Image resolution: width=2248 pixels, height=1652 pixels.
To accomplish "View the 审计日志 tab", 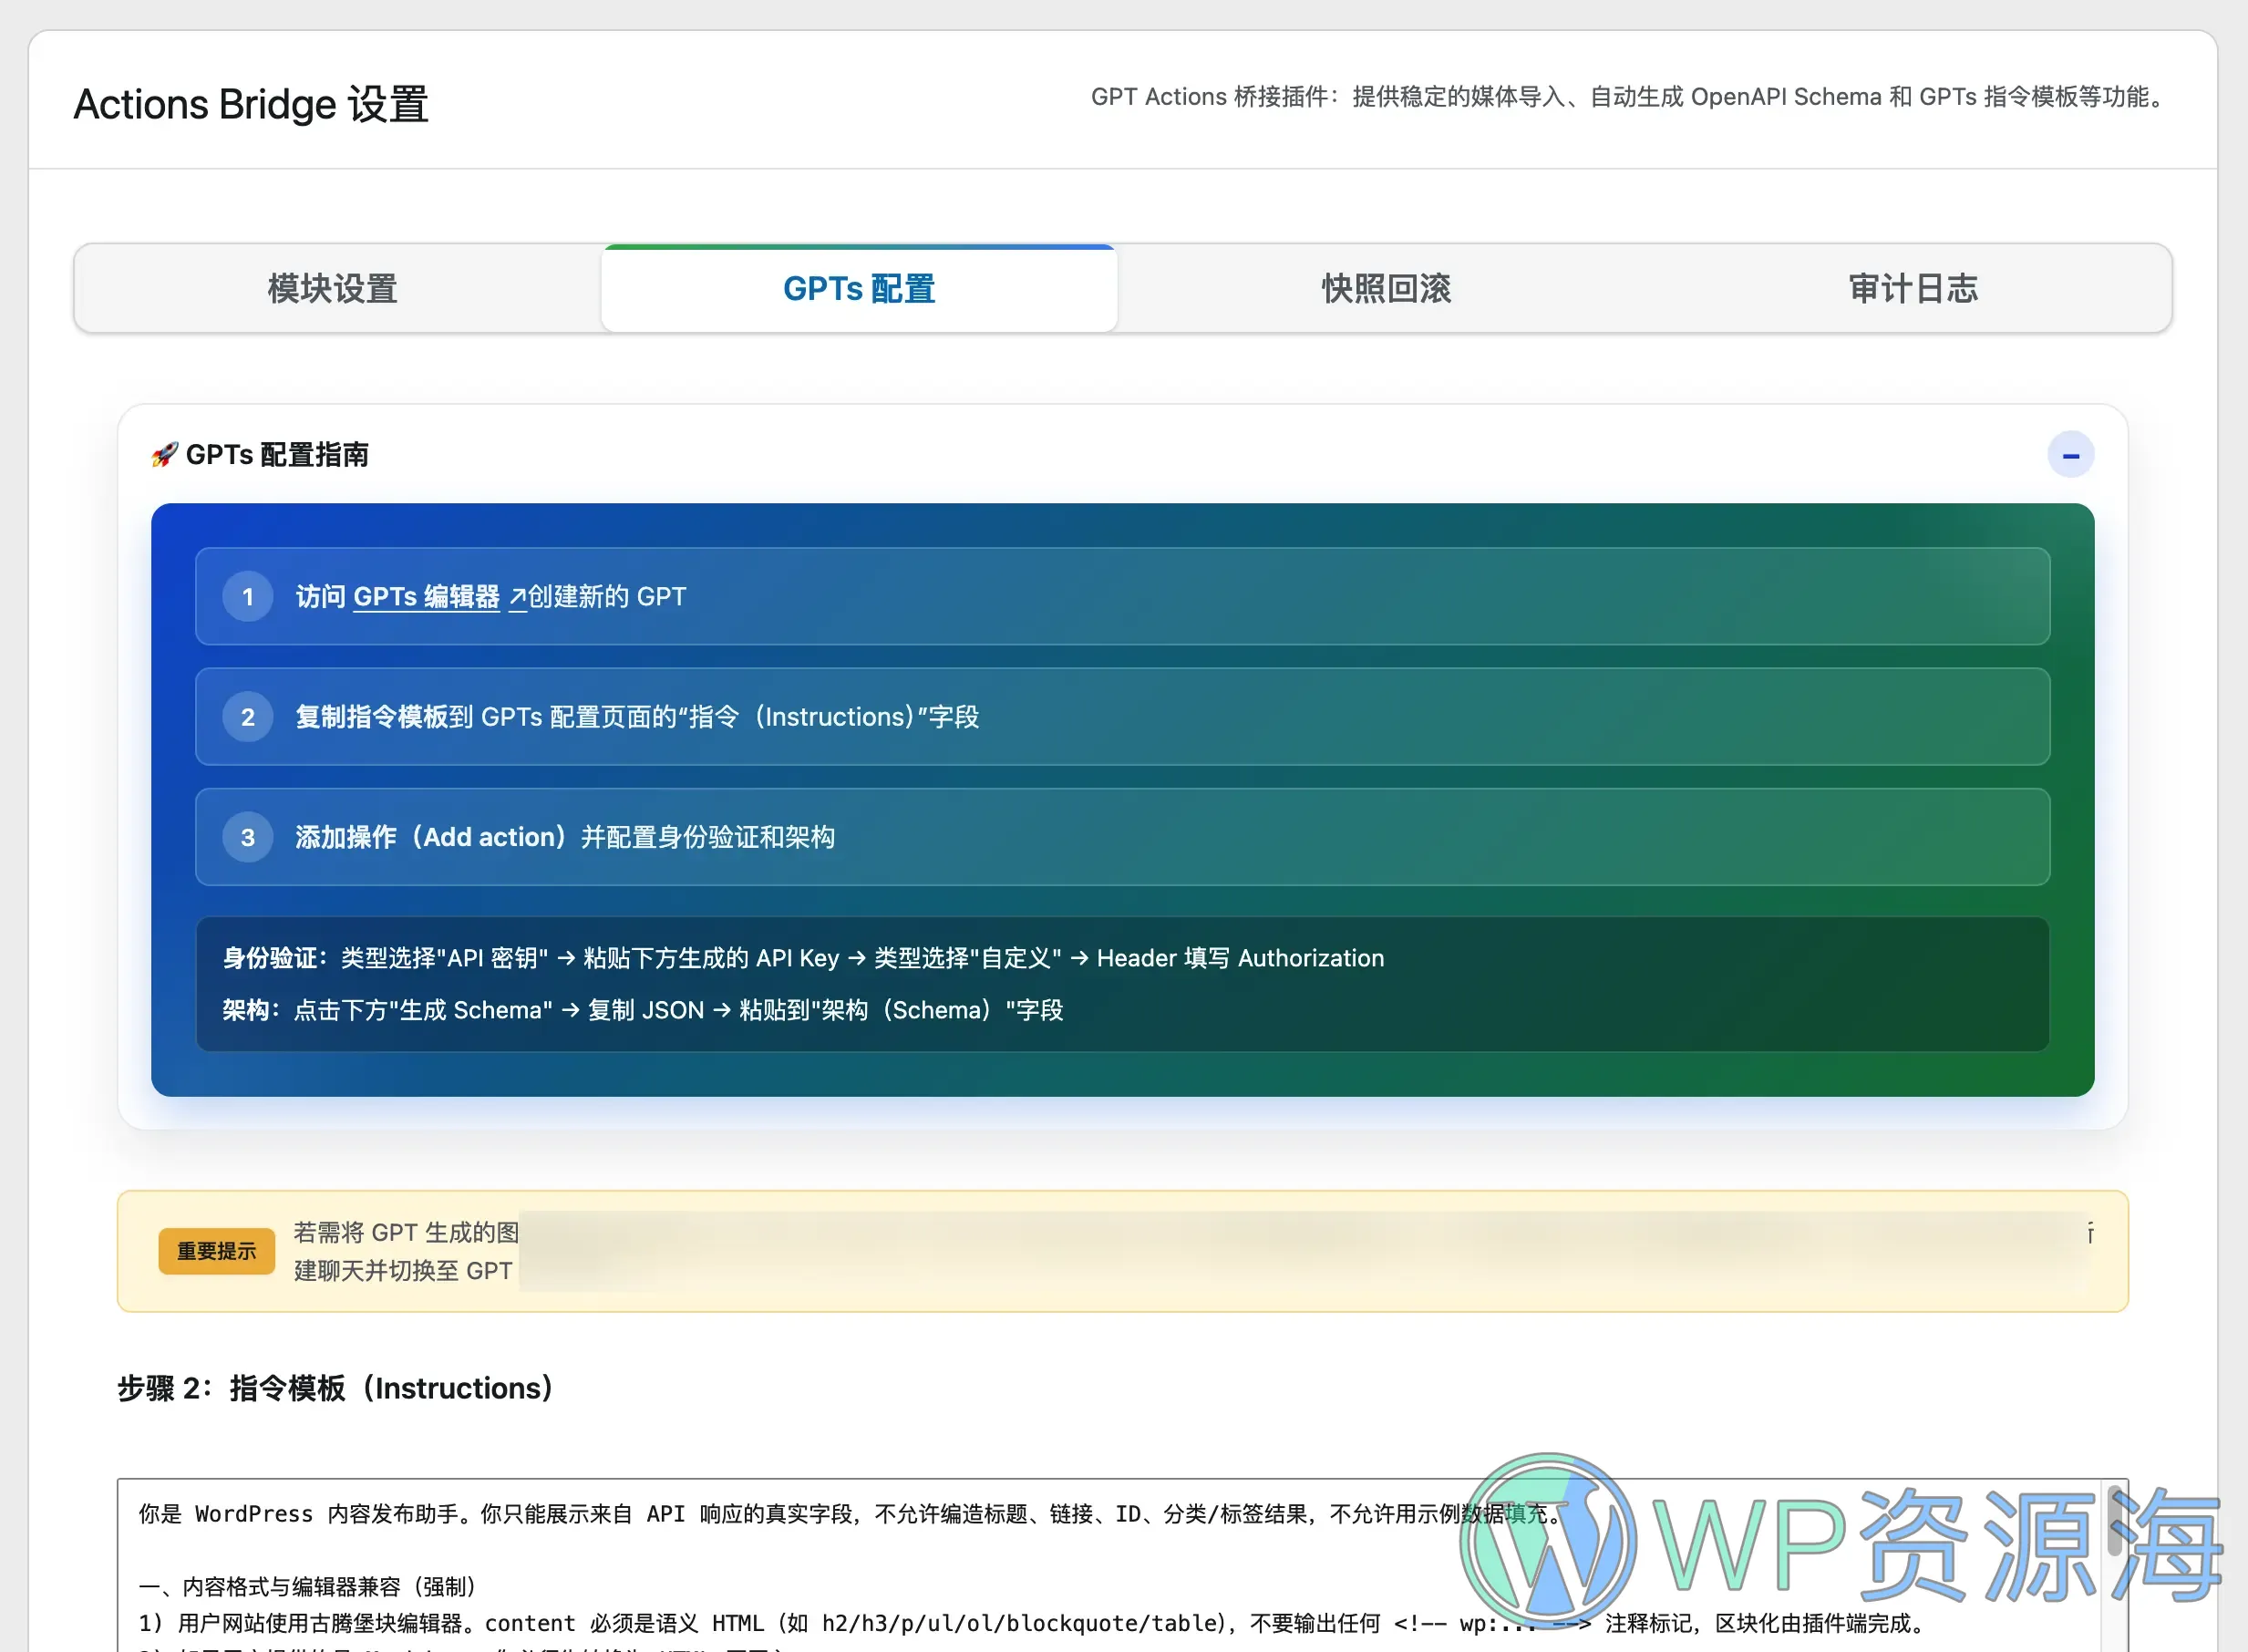I will 1912,289.
